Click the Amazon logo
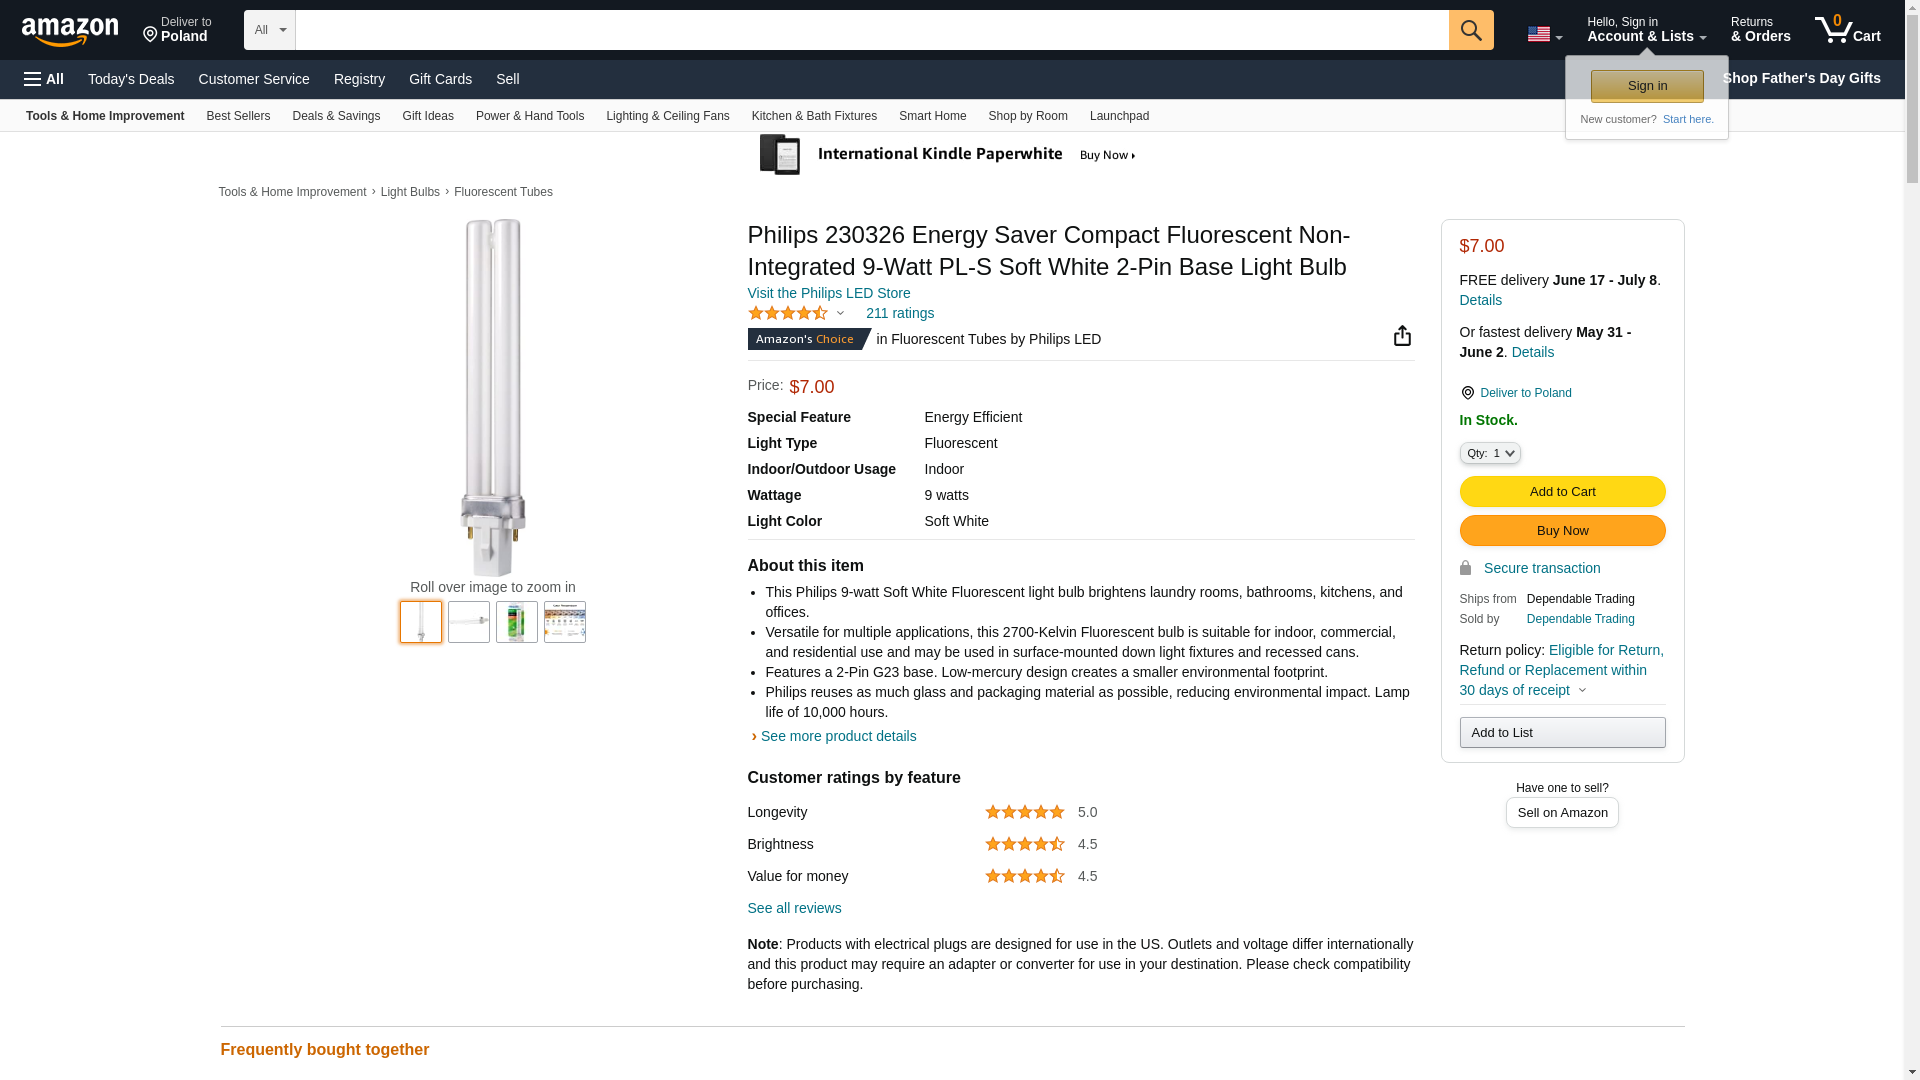1920x1080 pixels. tap(70, 31)
